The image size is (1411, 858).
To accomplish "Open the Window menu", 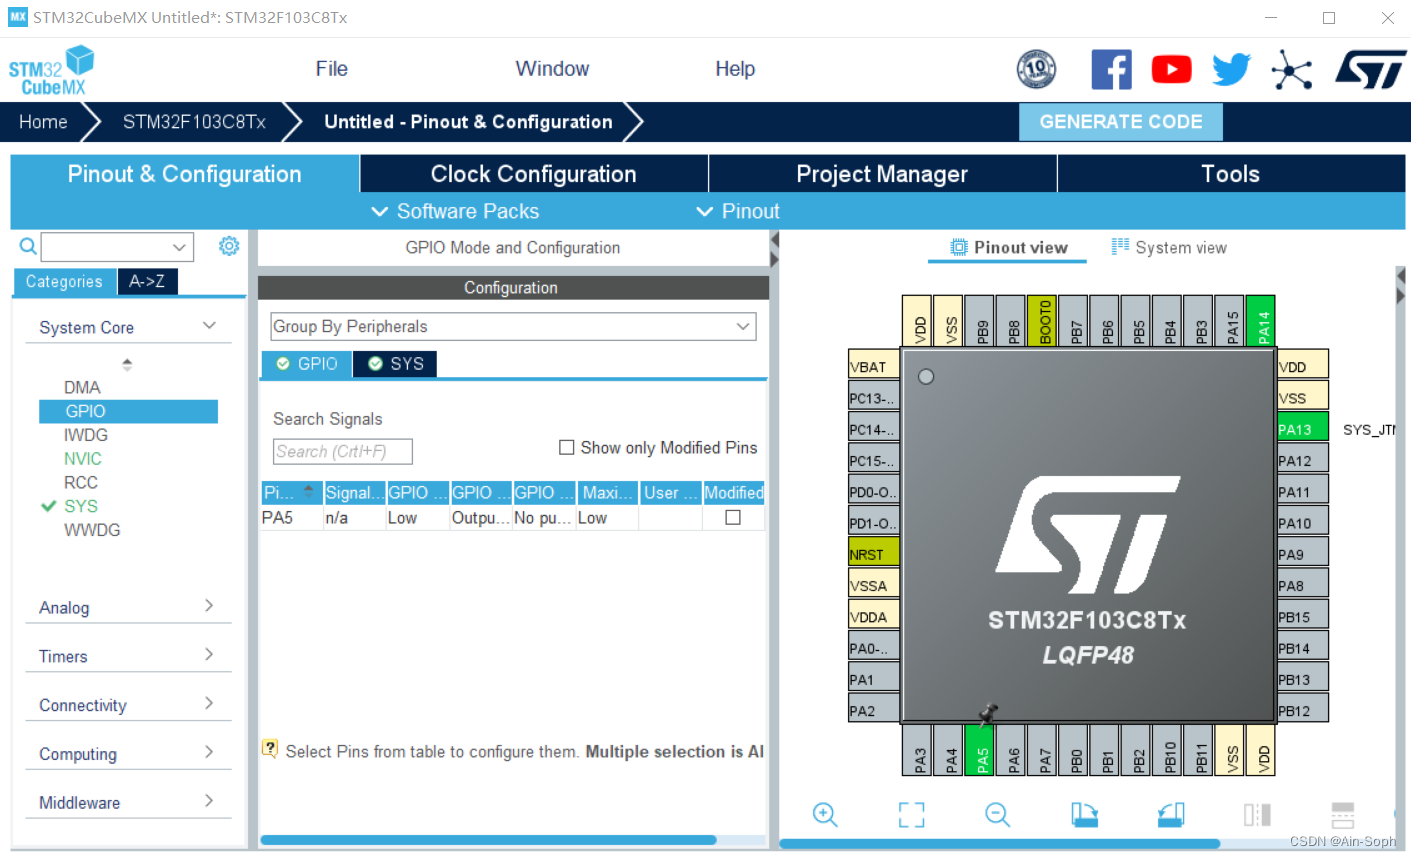I will tap(552, 69).
